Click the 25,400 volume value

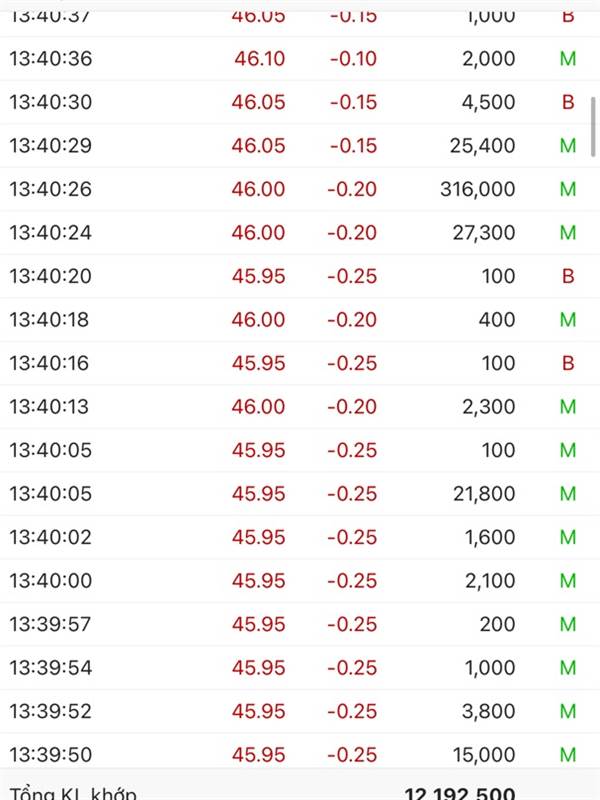[482, 145]
